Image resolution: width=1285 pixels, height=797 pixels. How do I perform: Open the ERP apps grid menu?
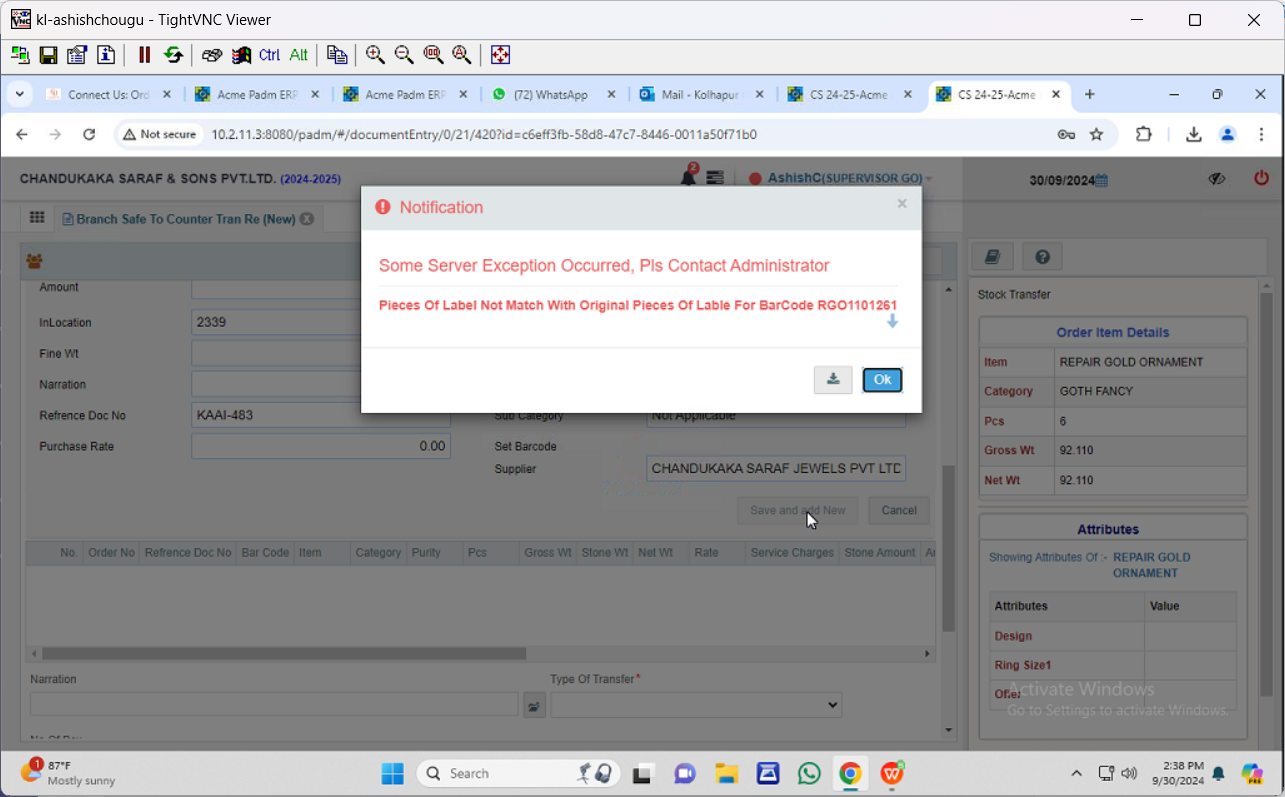click(x=37, y=218)
